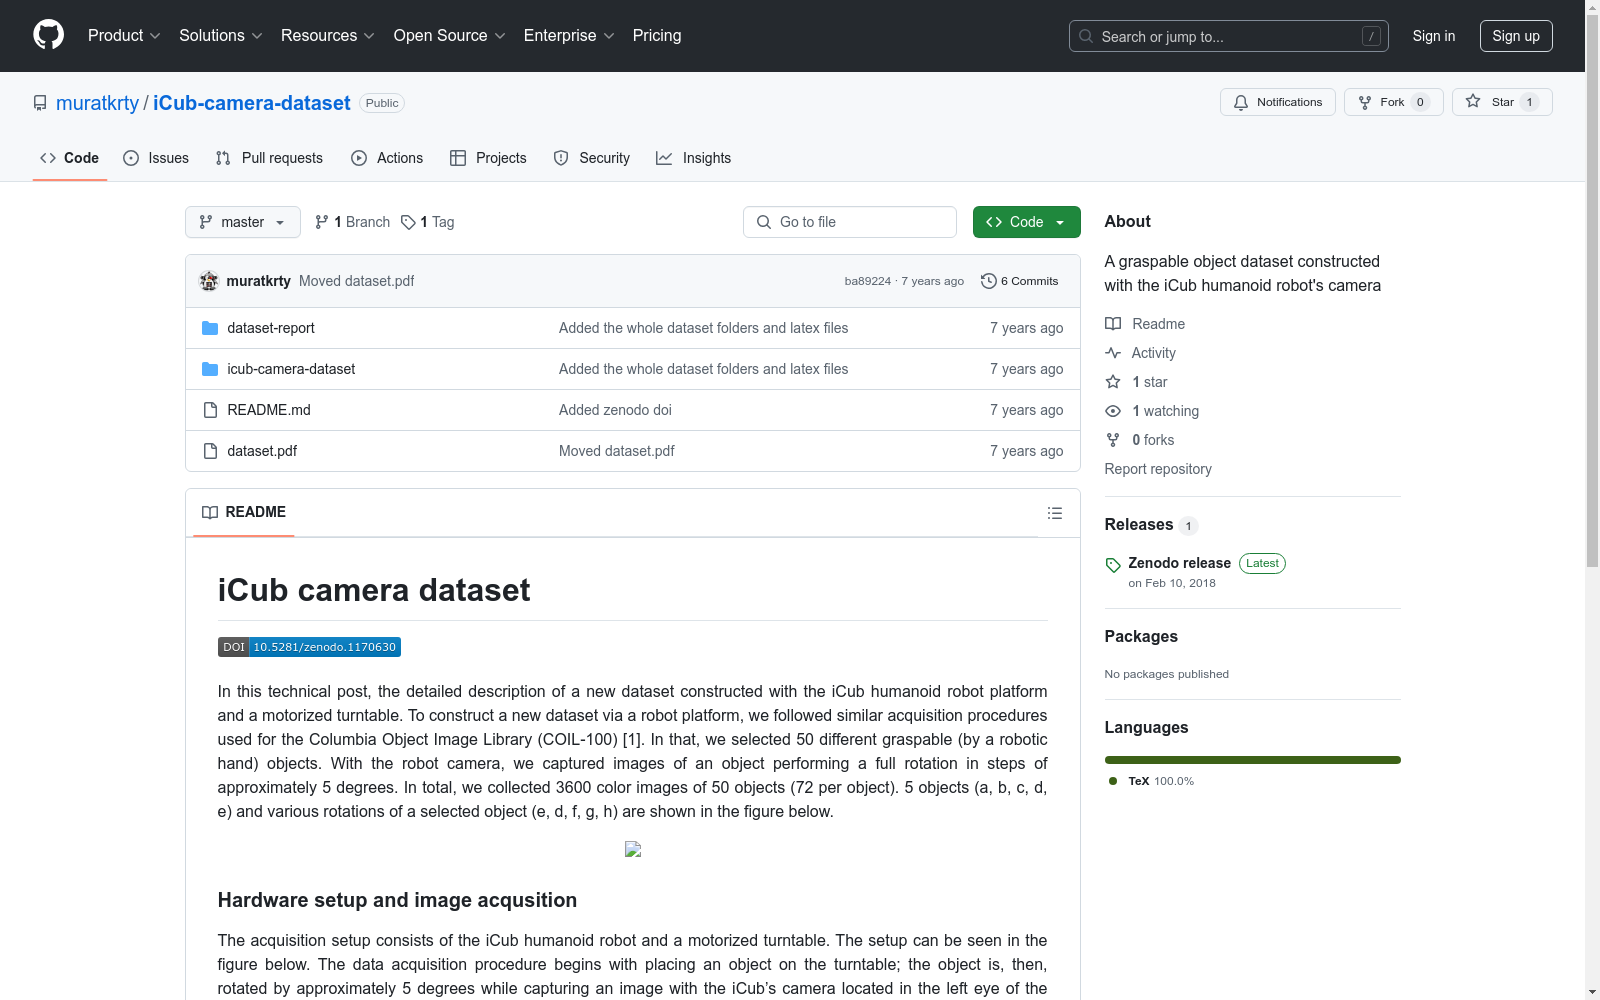The height and width of the screenshot is (1000, 1600).
Task: Open the master branch selector
Action: pos(243,222)
